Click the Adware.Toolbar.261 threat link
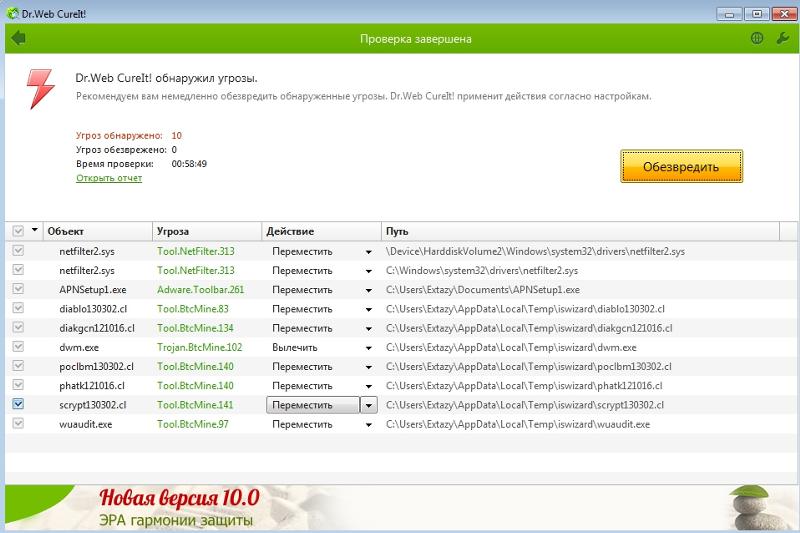800x533 pixels. coord(201,290)
